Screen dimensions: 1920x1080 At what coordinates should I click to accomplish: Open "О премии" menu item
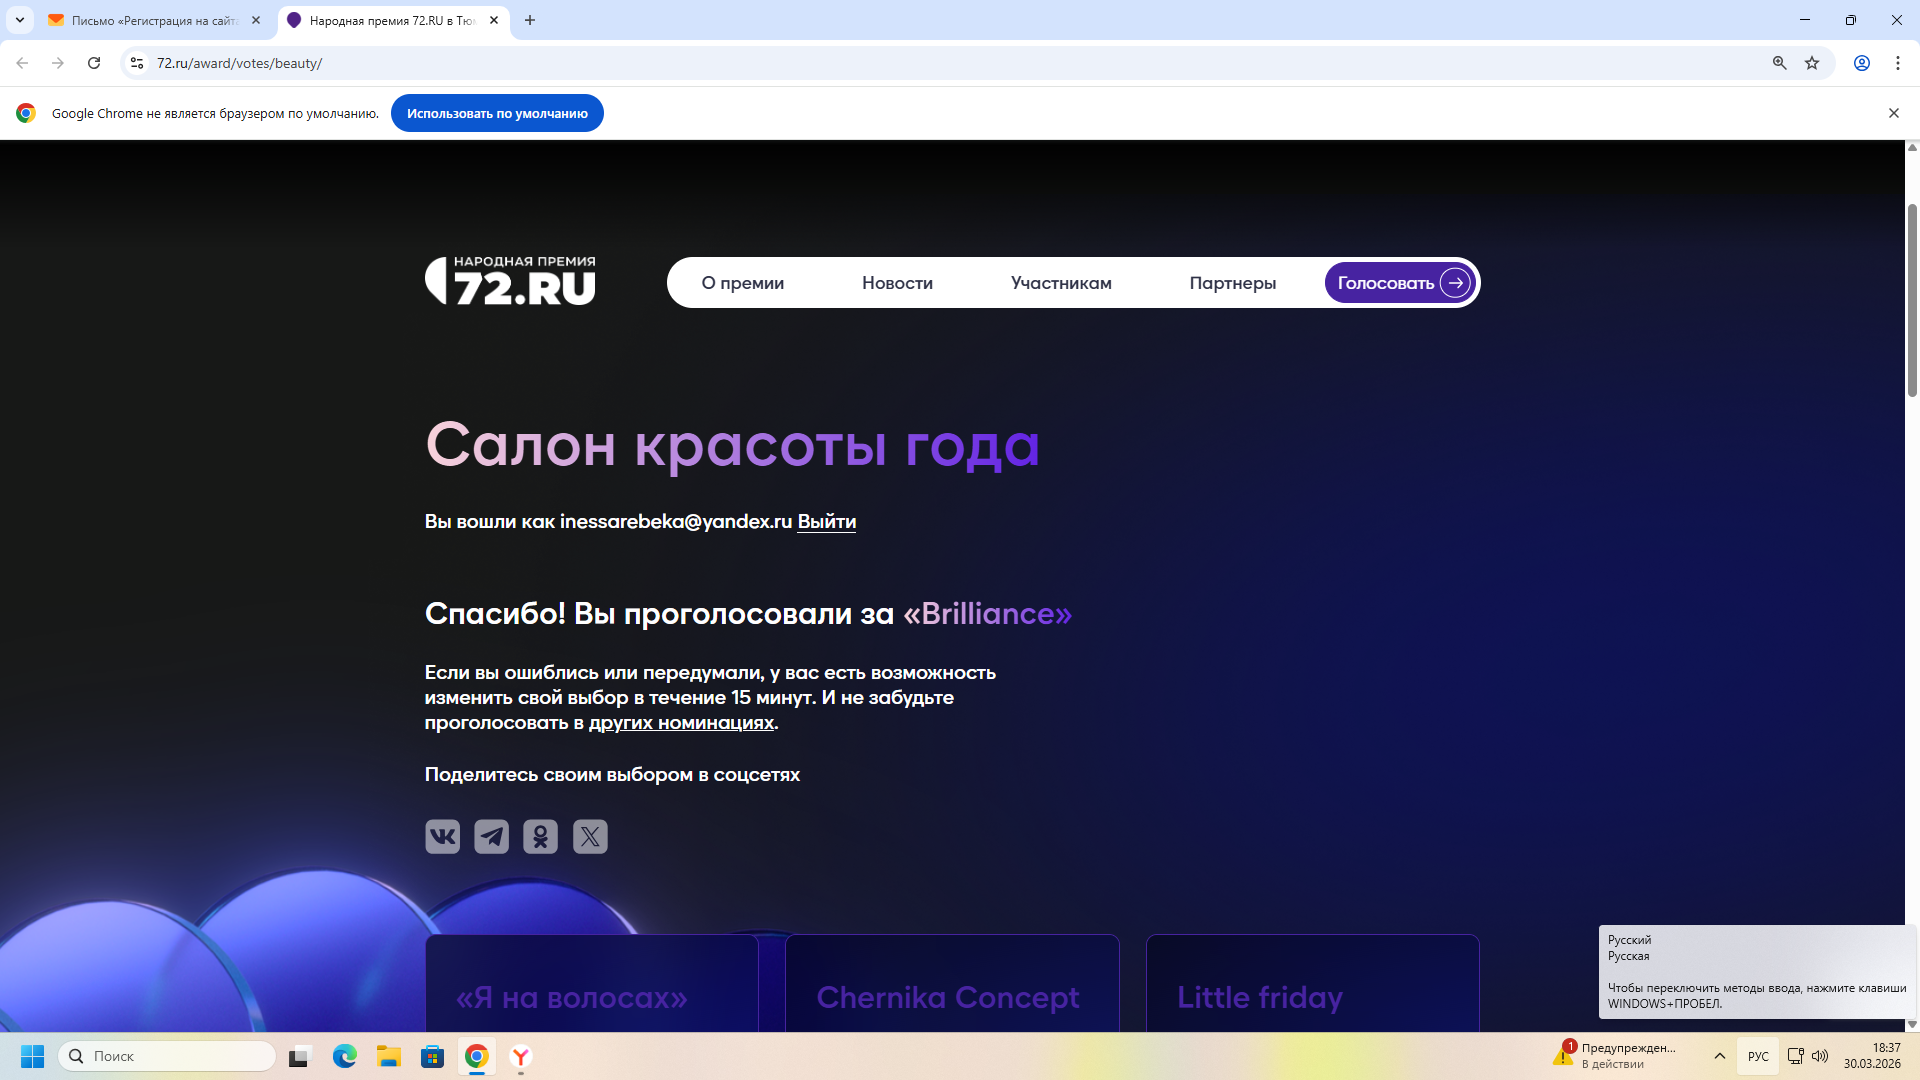(742, 283)
